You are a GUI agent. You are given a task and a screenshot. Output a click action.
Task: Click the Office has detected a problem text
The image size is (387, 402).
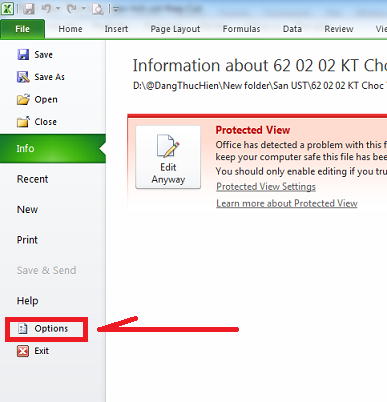(x=301, y=145)
